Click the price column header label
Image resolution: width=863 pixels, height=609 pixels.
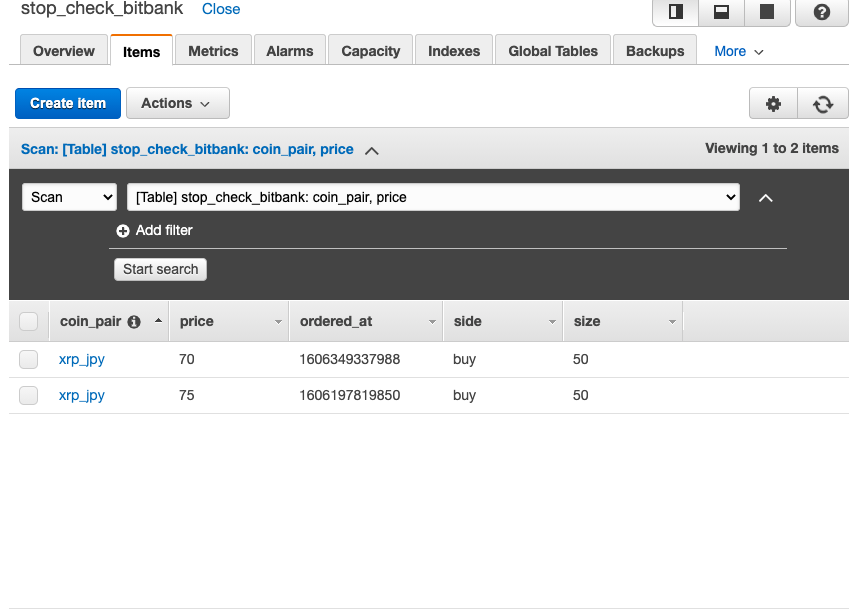click(x=196, y=321)
